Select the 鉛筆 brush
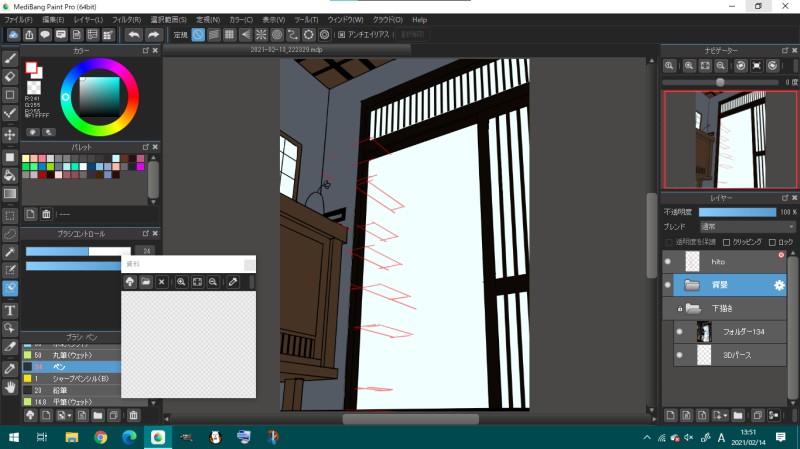 tap(71, 390)
